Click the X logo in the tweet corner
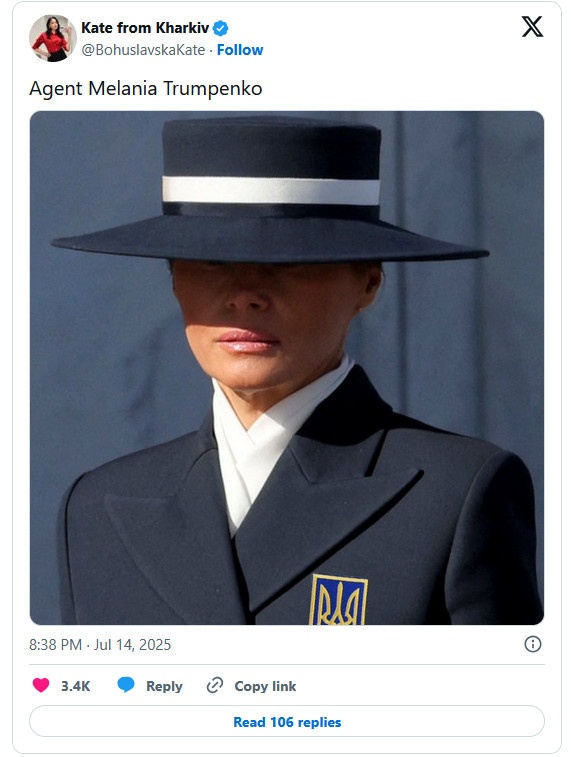The height and width of the screenshot is (757, 571). [532, 27]
